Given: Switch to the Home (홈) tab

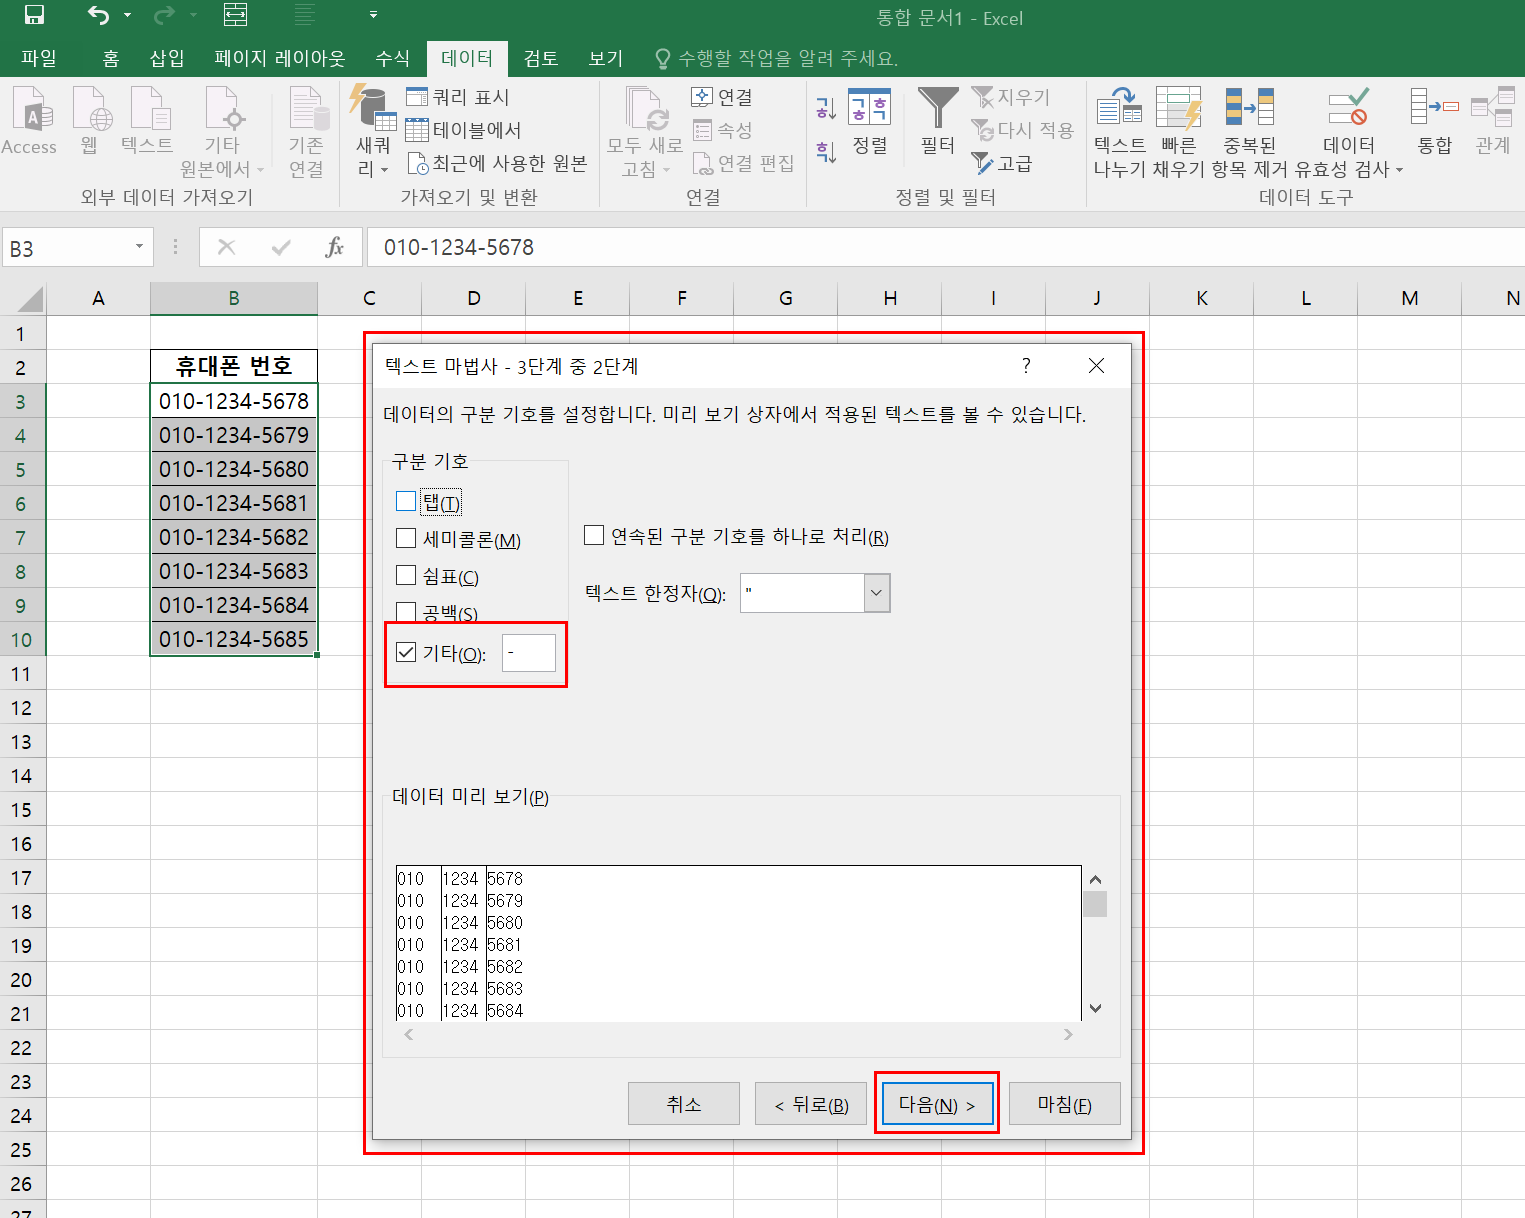Looking at the screenshot, I should 111,59.
